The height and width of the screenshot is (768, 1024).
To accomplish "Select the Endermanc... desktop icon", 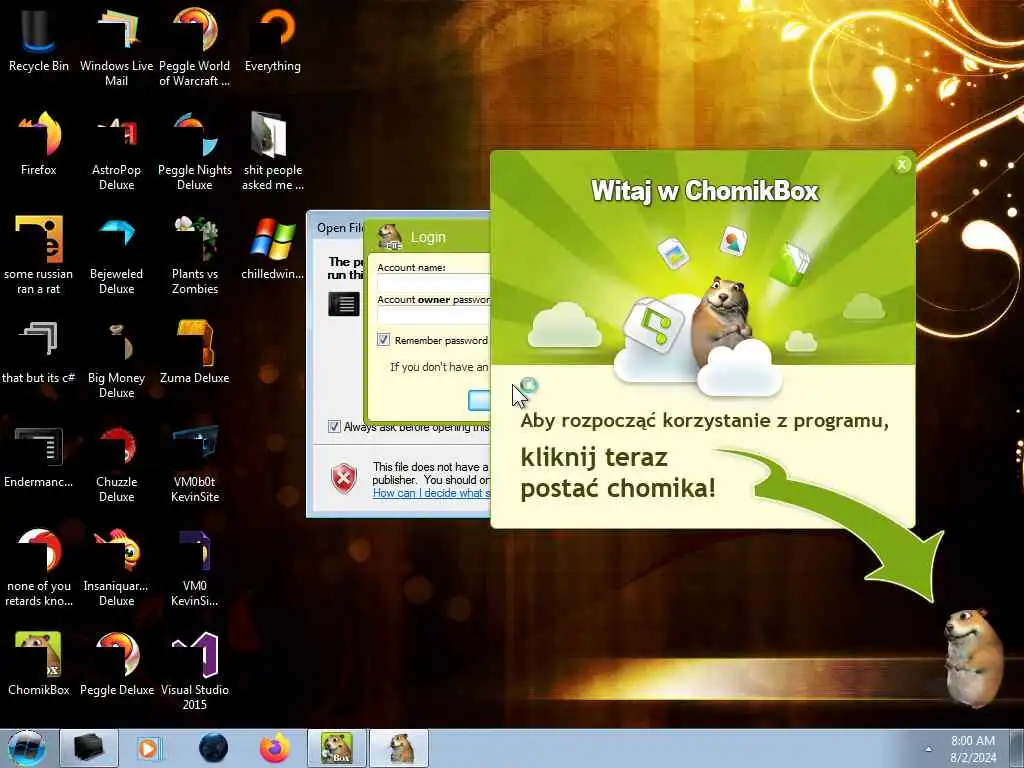I will [x=39, y=457].
